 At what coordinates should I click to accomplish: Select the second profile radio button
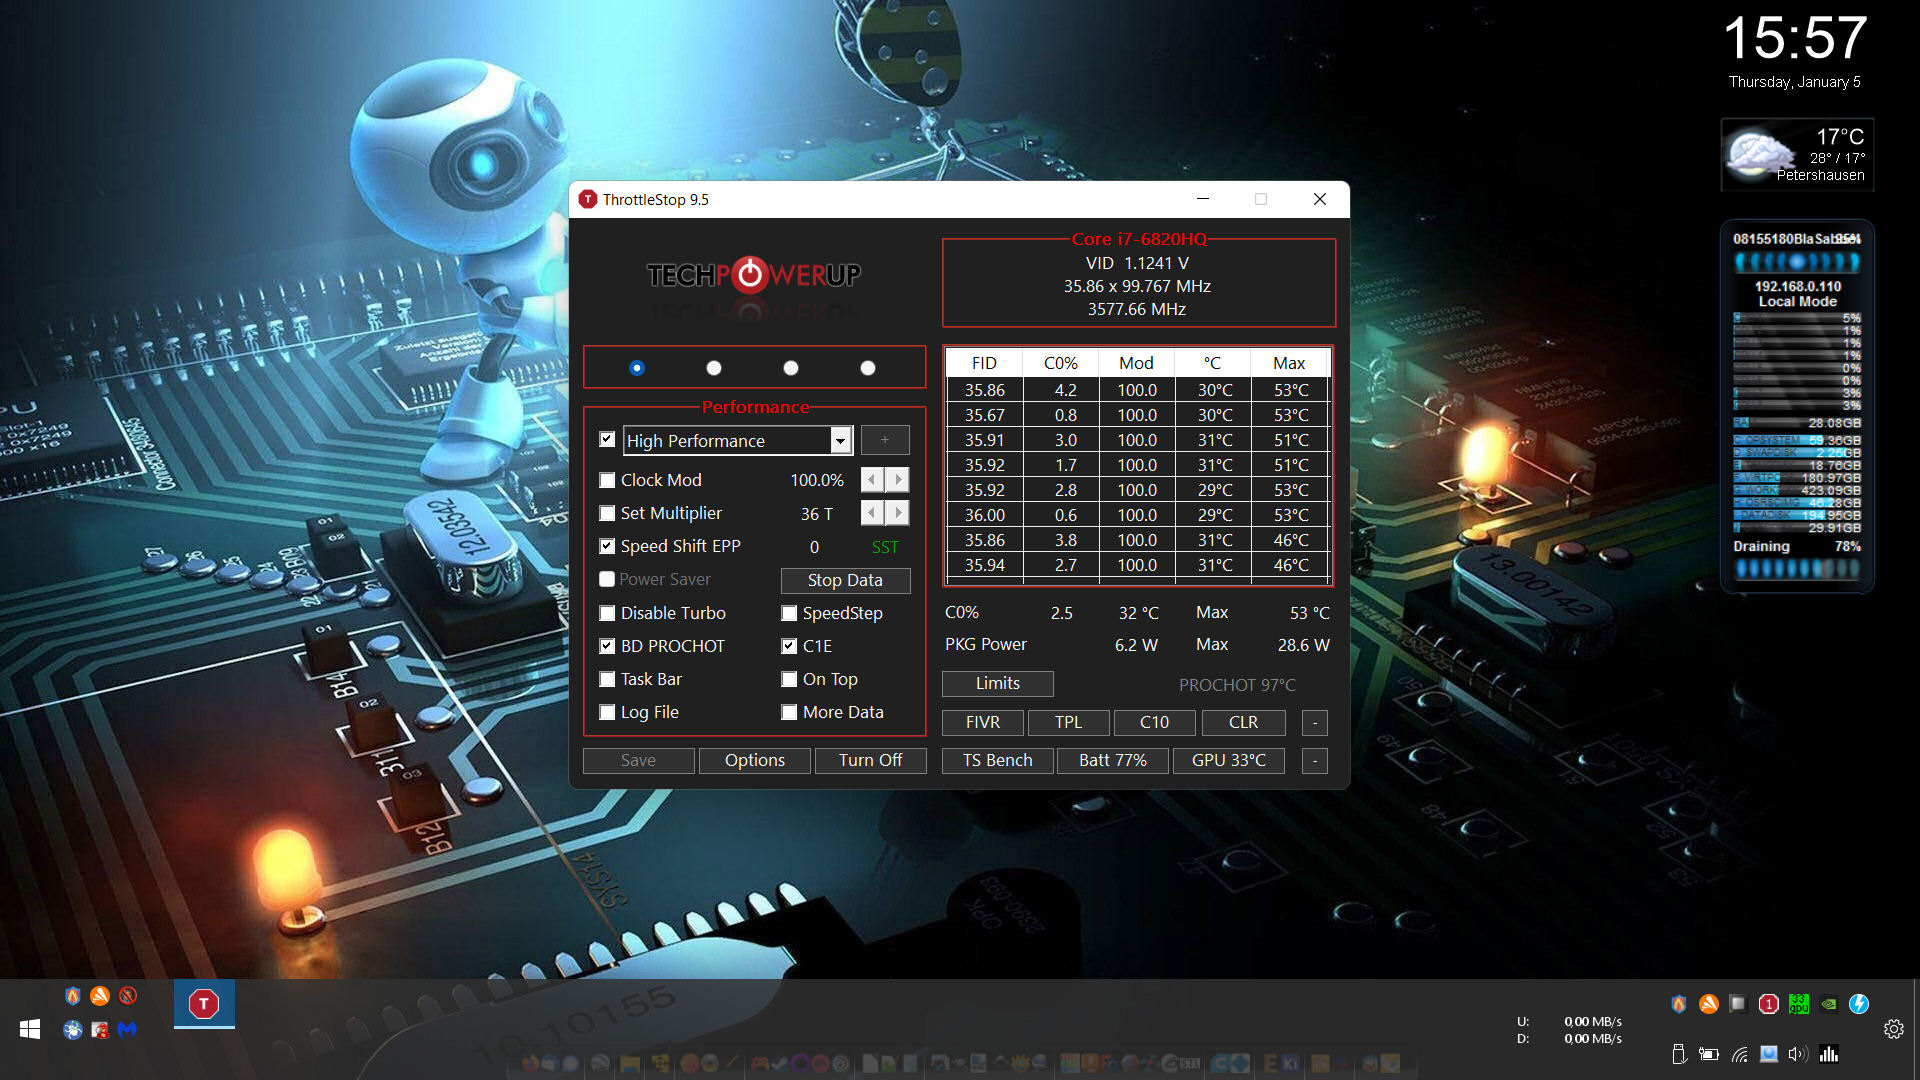(x=714, y=368)
